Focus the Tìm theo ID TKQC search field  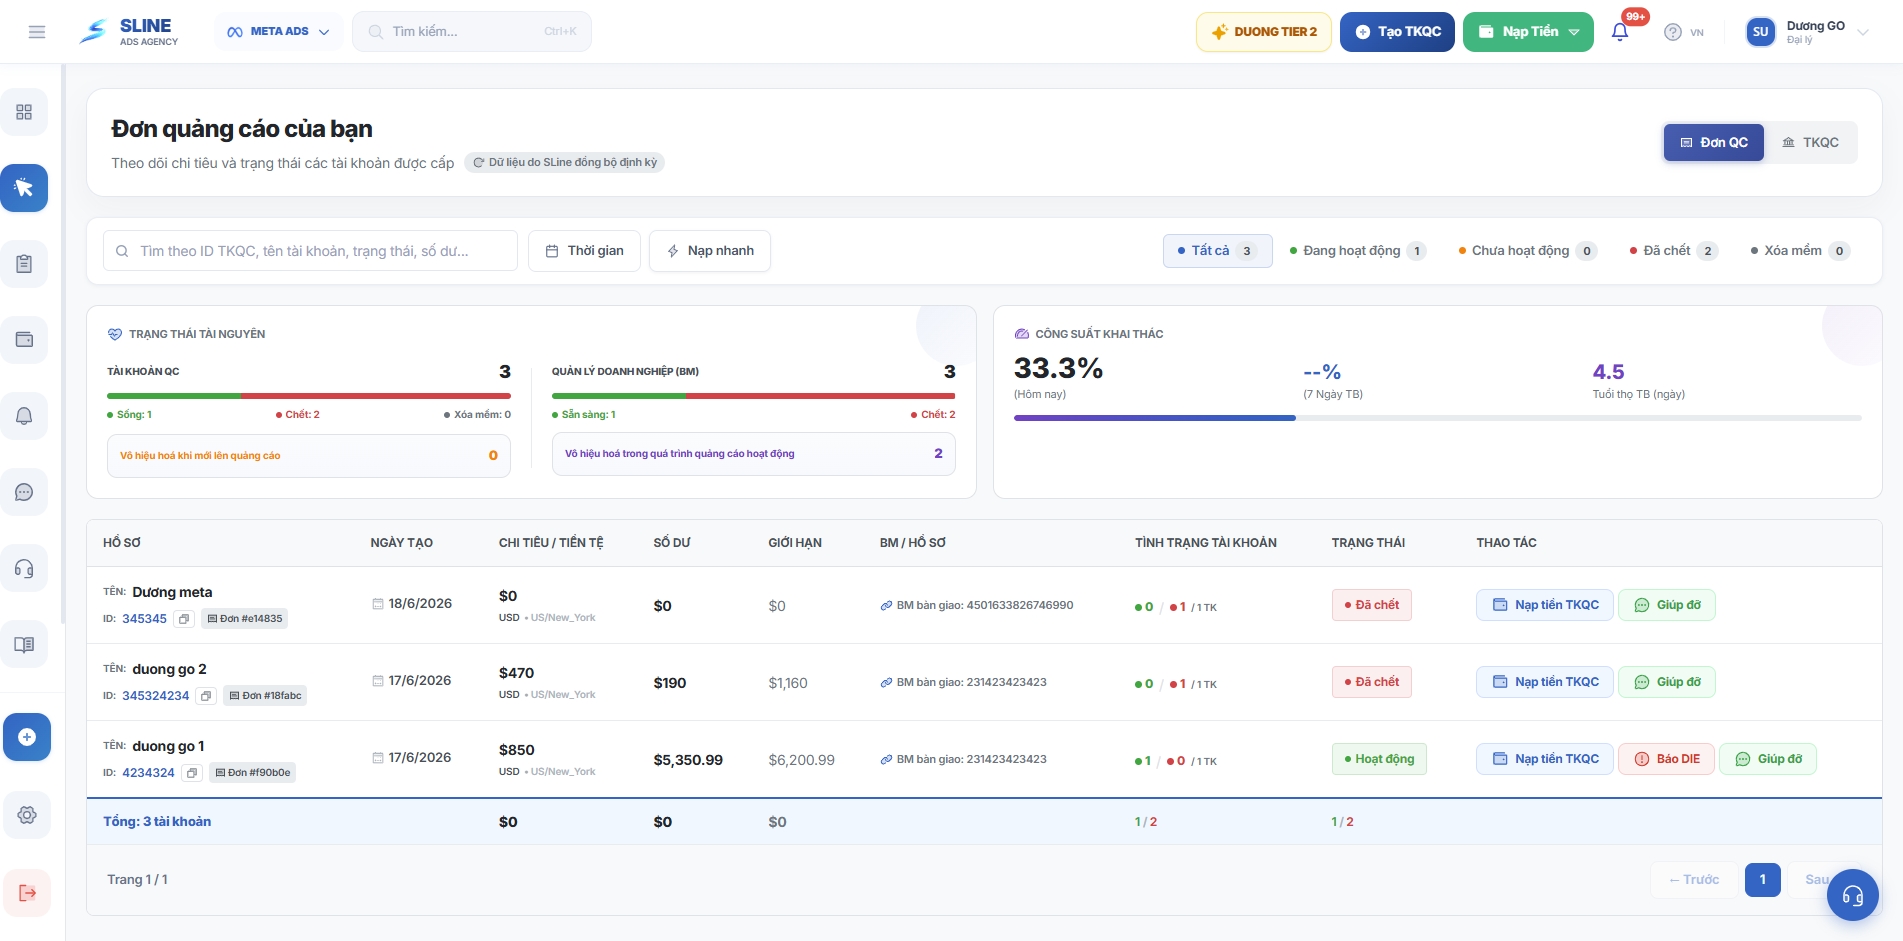[x=310, y=251]
